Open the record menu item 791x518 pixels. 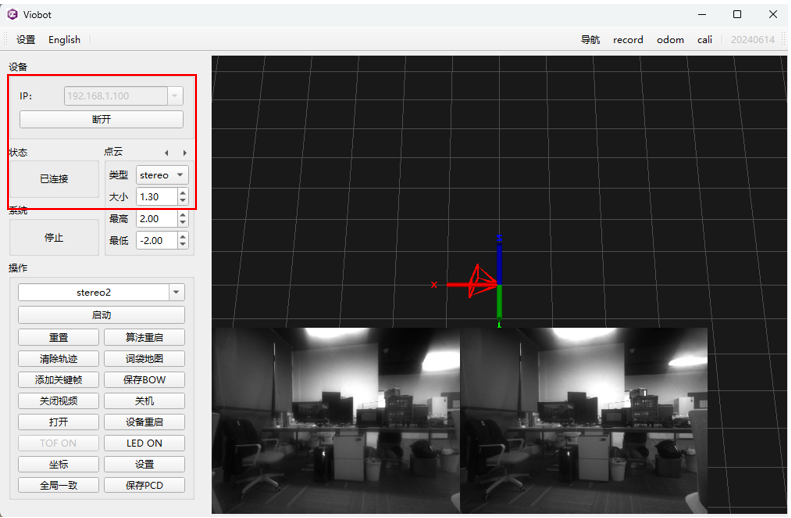pos(628,40)
